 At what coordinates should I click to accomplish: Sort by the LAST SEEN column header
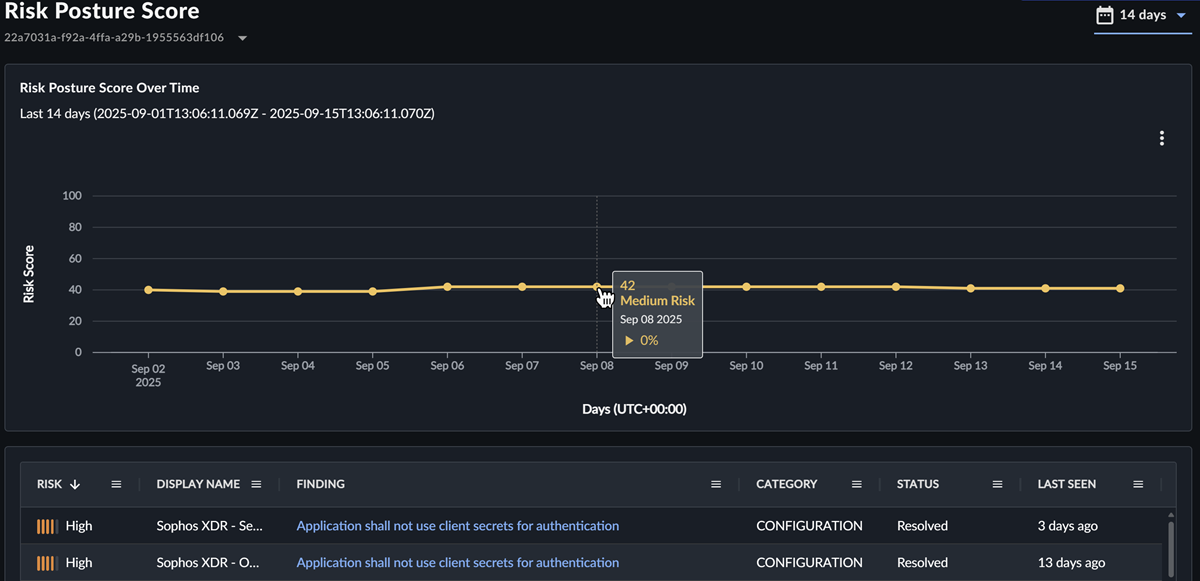[1066, 484]
